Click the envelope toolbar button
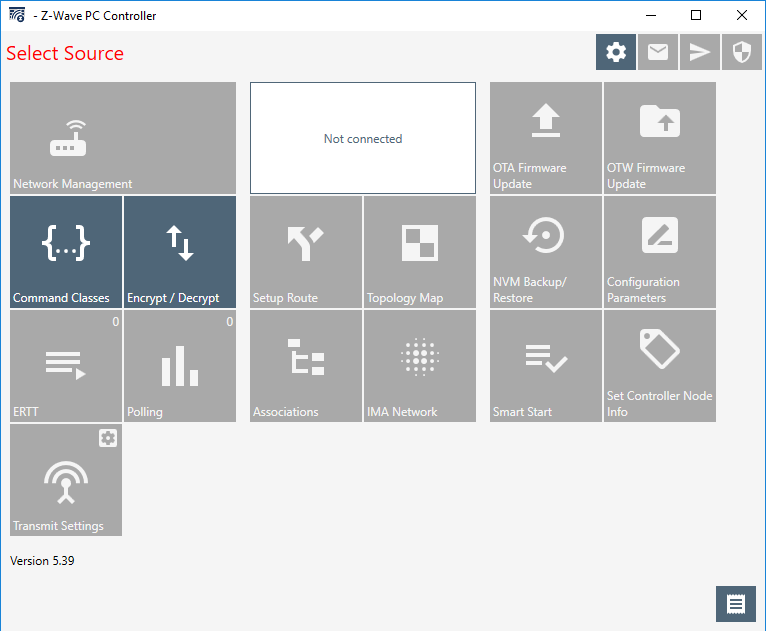Image resolution: width=766 pixels, height=631 pixels. tap(658, 52)
